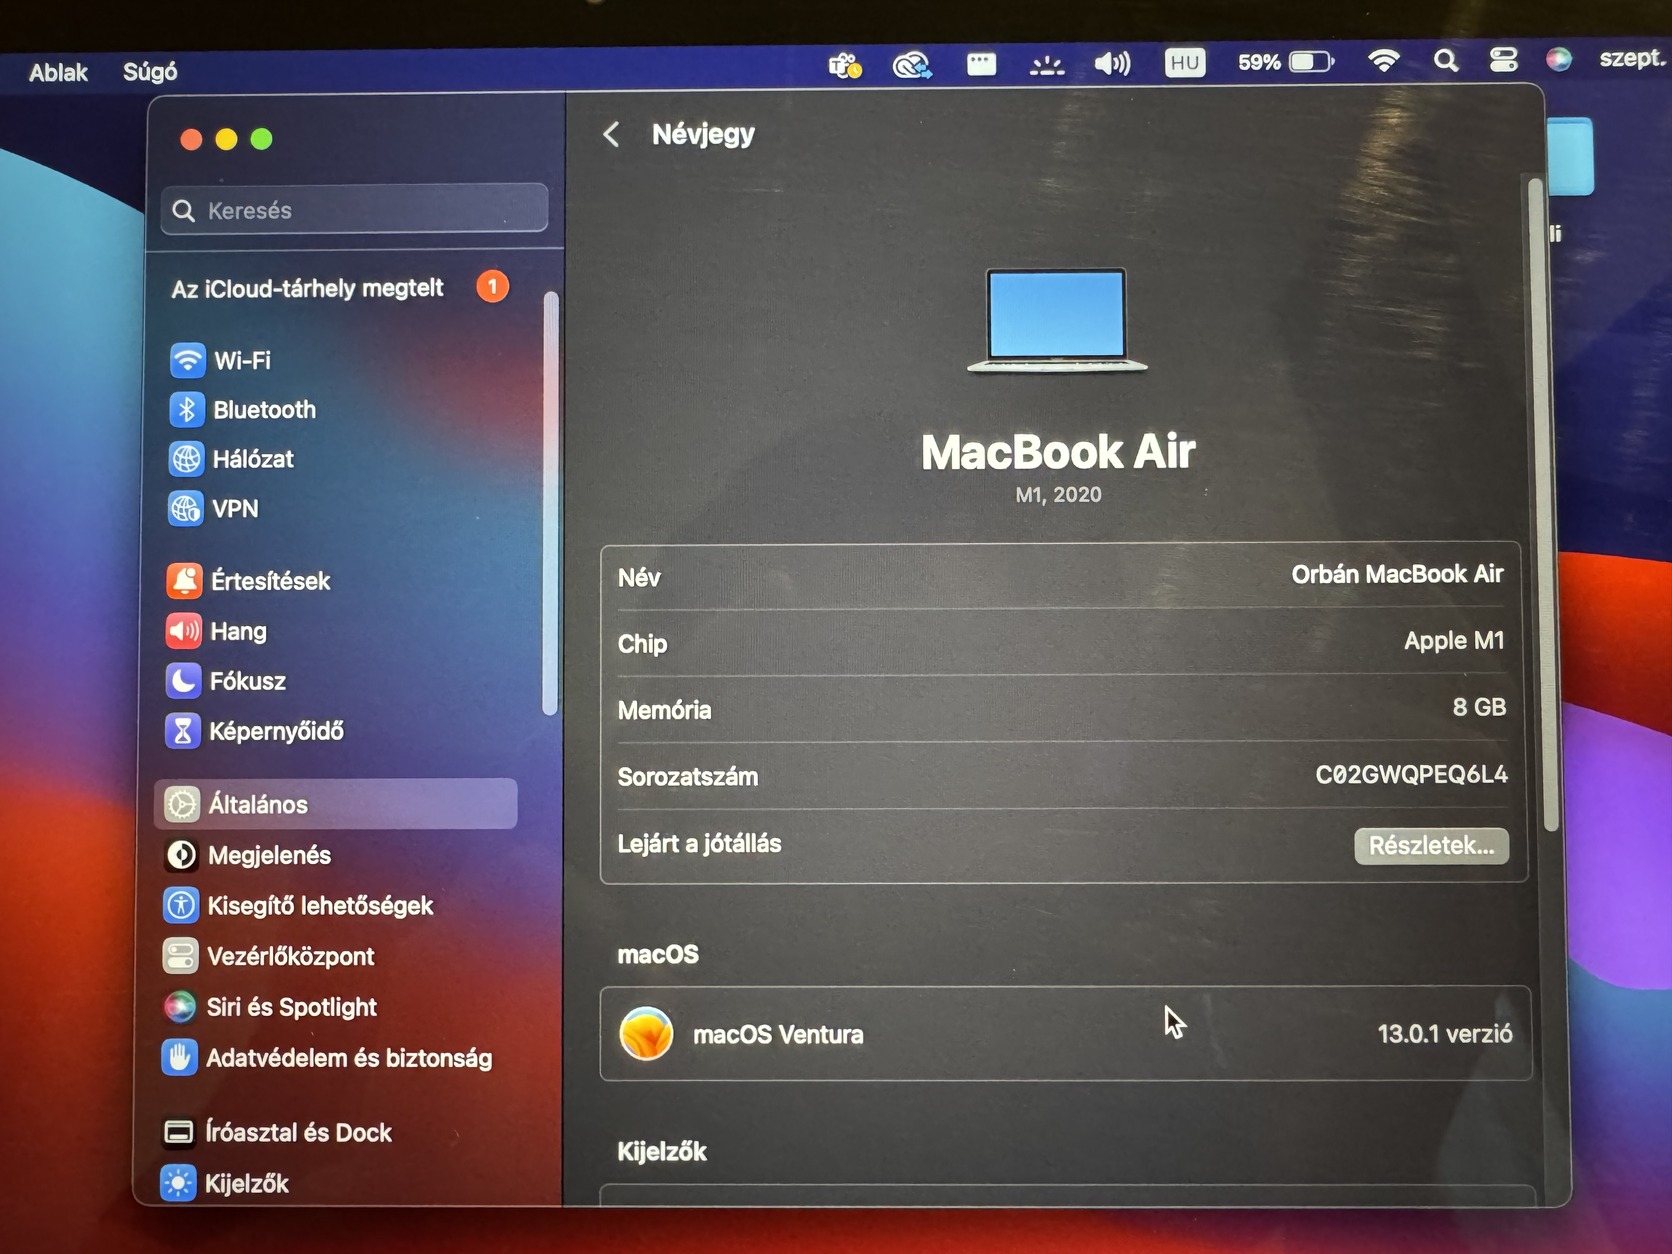Open Képernyőidő screen time settings
The image size is (1672, 1254).
pos(254,731)
